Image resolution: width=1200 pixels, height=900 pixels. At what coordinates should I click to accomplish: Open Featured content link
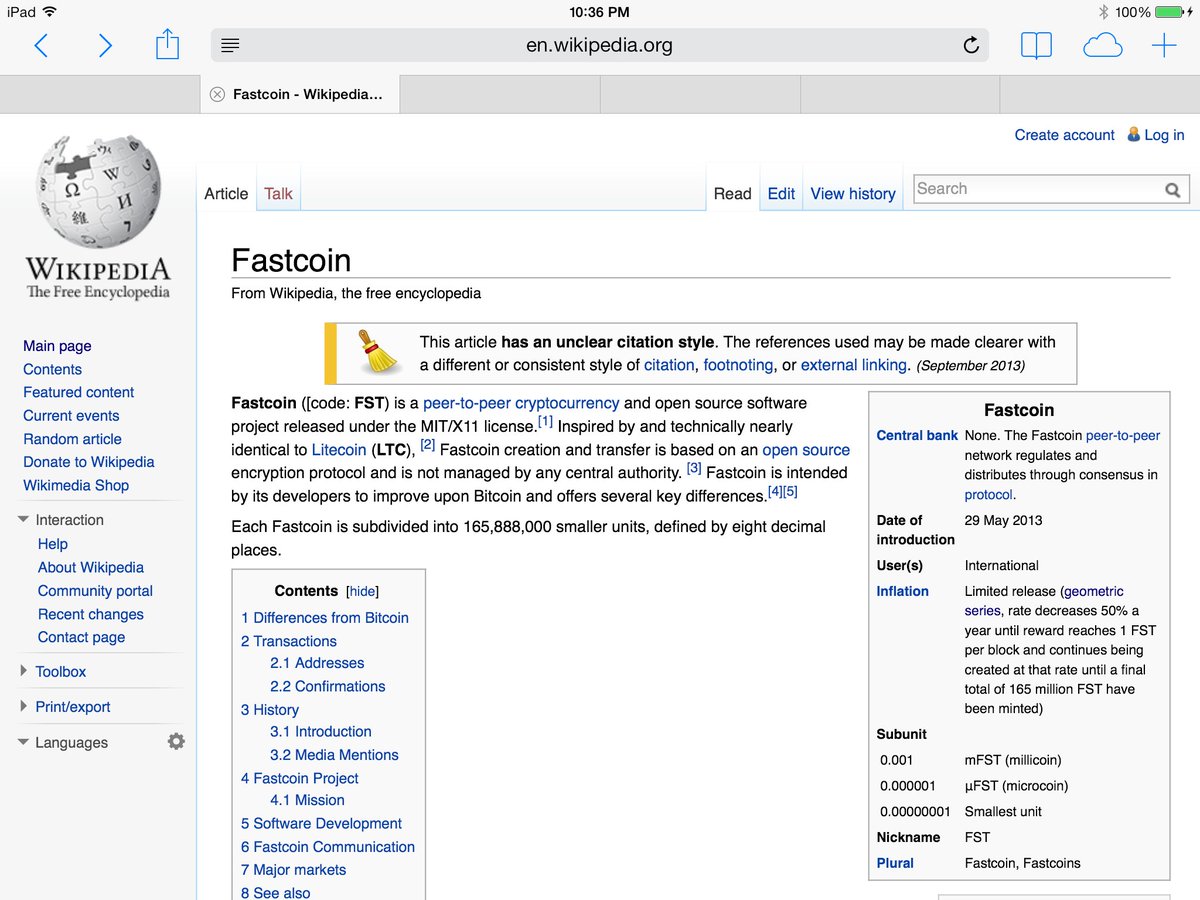point(78,392)
